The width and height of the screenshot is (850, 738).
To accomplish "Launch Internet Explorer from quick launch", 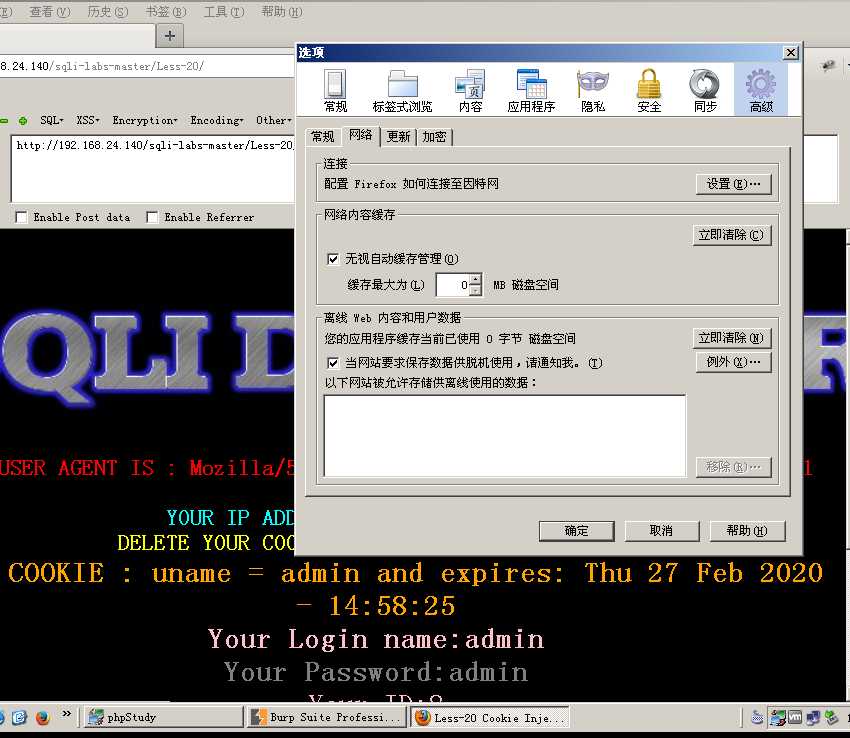I will click(x=19, y=717).
